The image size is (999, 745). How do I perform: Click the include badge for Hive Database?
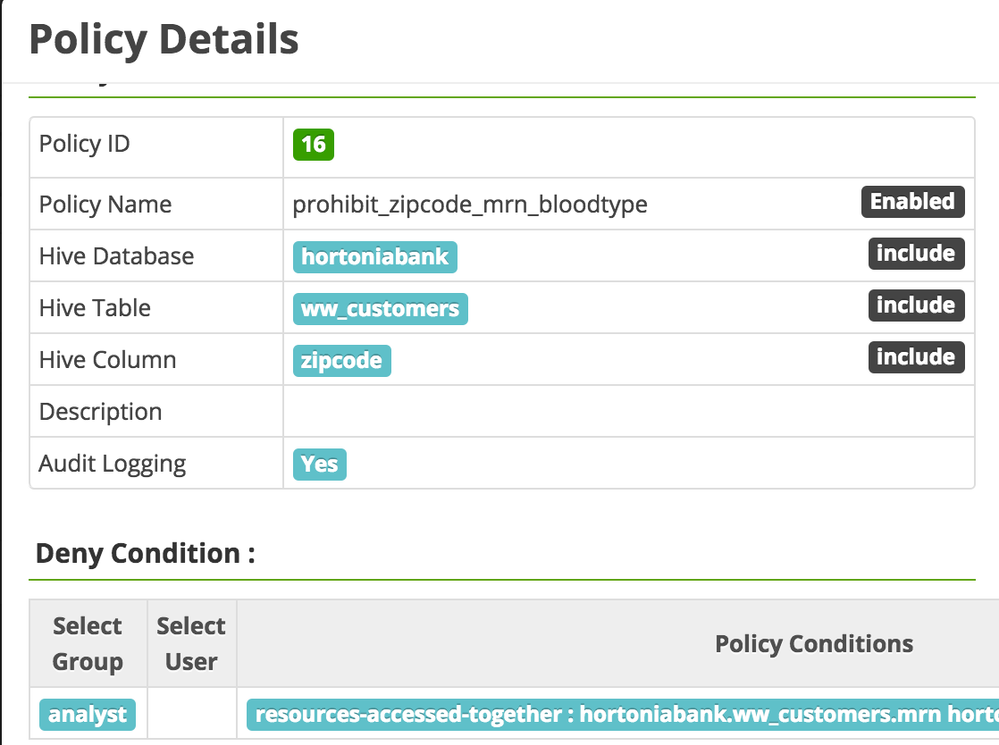click(x=915, y=254)
